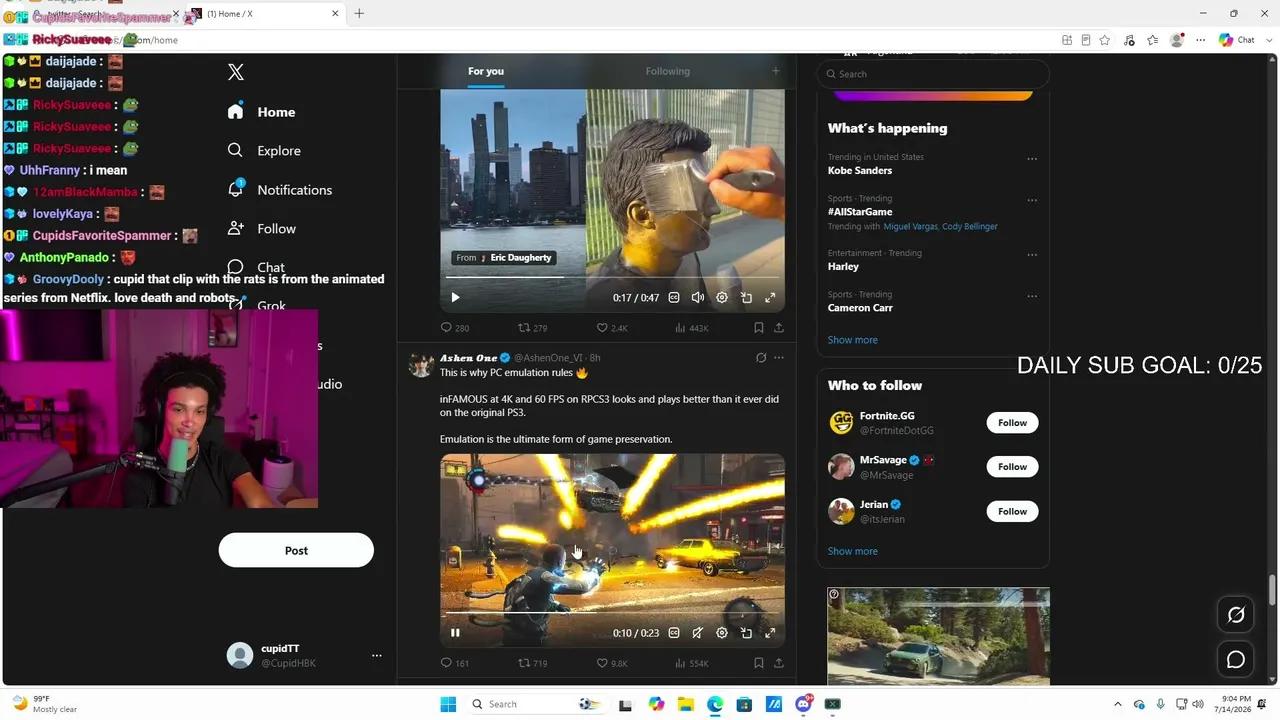Image resolution: width=1280 pixels, height=720 pixels.
Task: Open more options on Ashen One post
Action: point(779,358)
